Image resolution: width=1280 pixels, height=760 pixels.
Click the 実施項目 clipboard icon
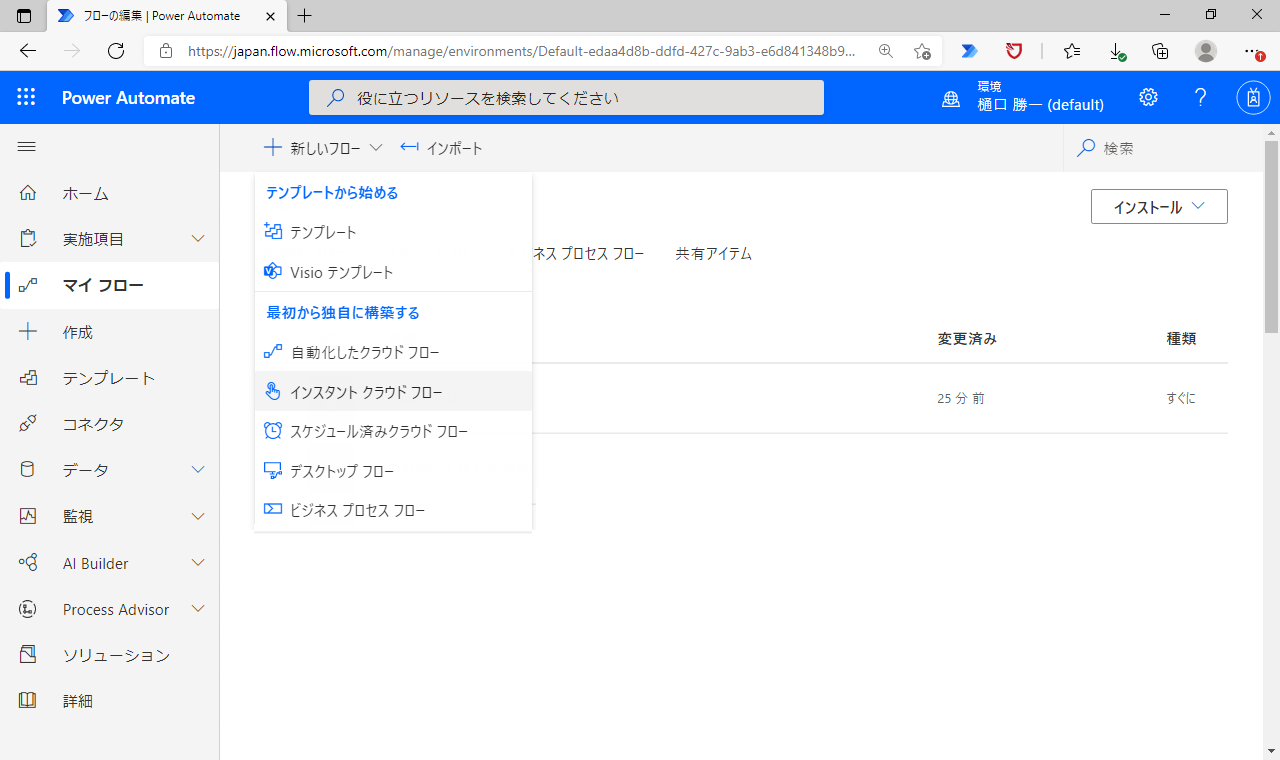pyautogui.click(x=28, y=239)
